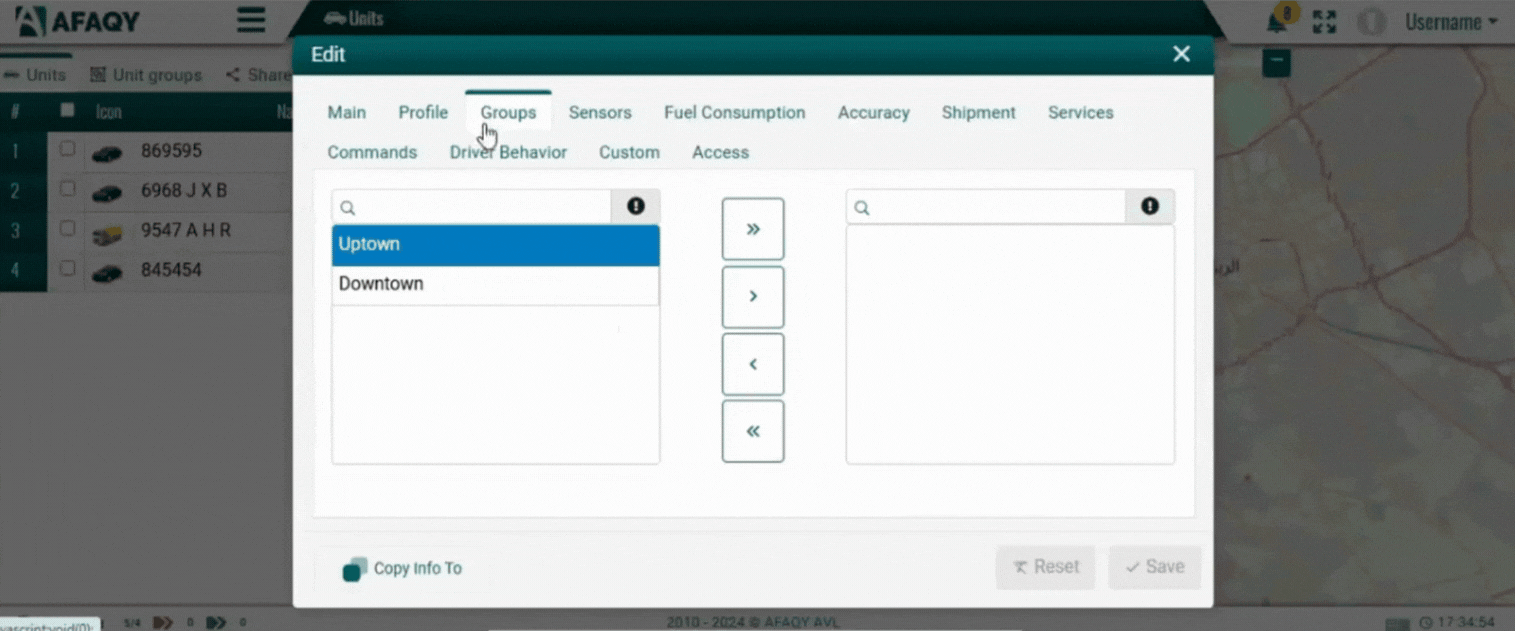Click the Copy Info To button
The height and width of the screenshot is (631, 1515).
(402, 568)
